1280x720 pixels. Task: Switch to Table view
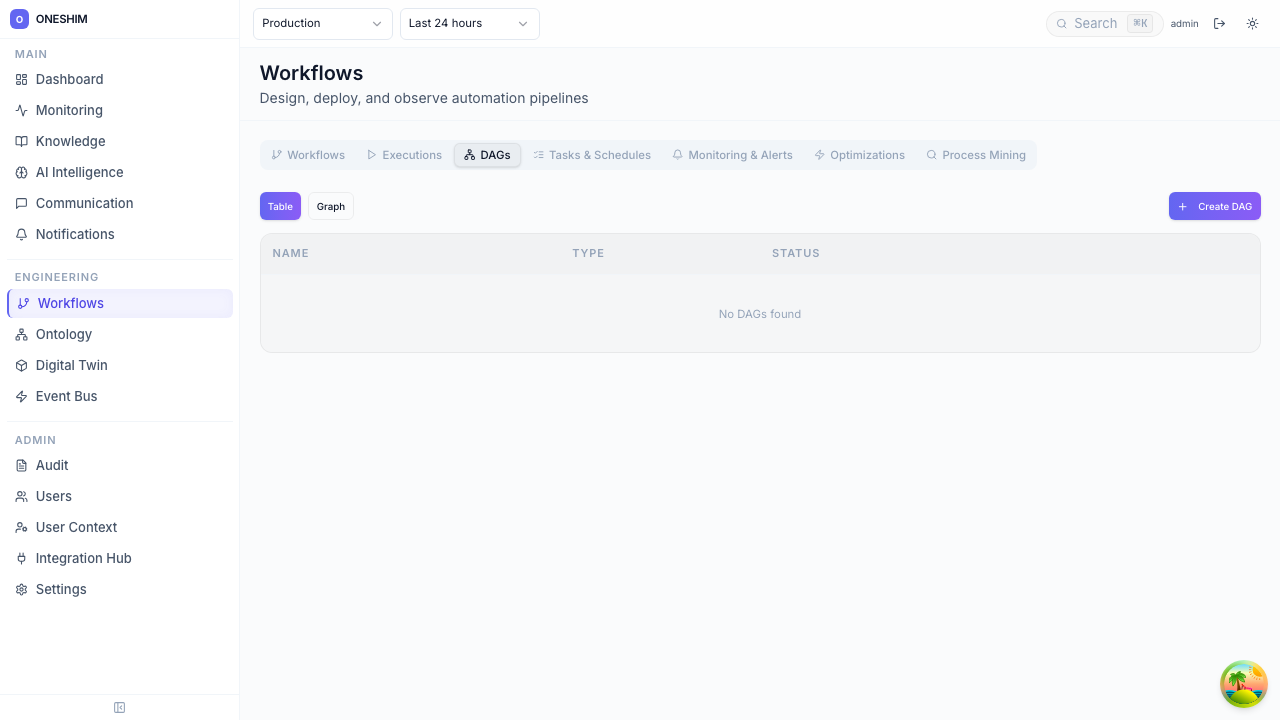point(280,206)
